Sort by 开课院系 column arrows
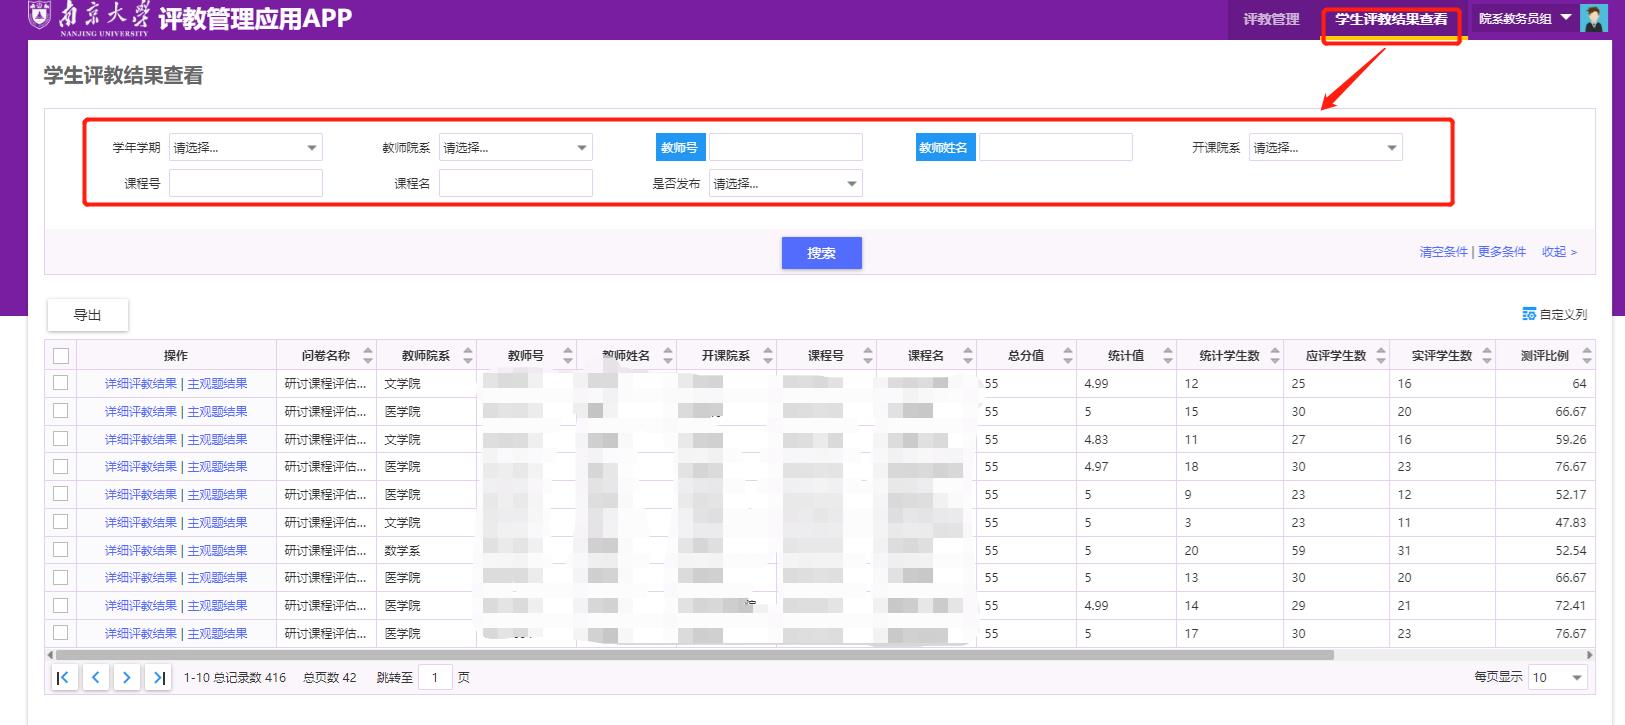 (768, 355)
